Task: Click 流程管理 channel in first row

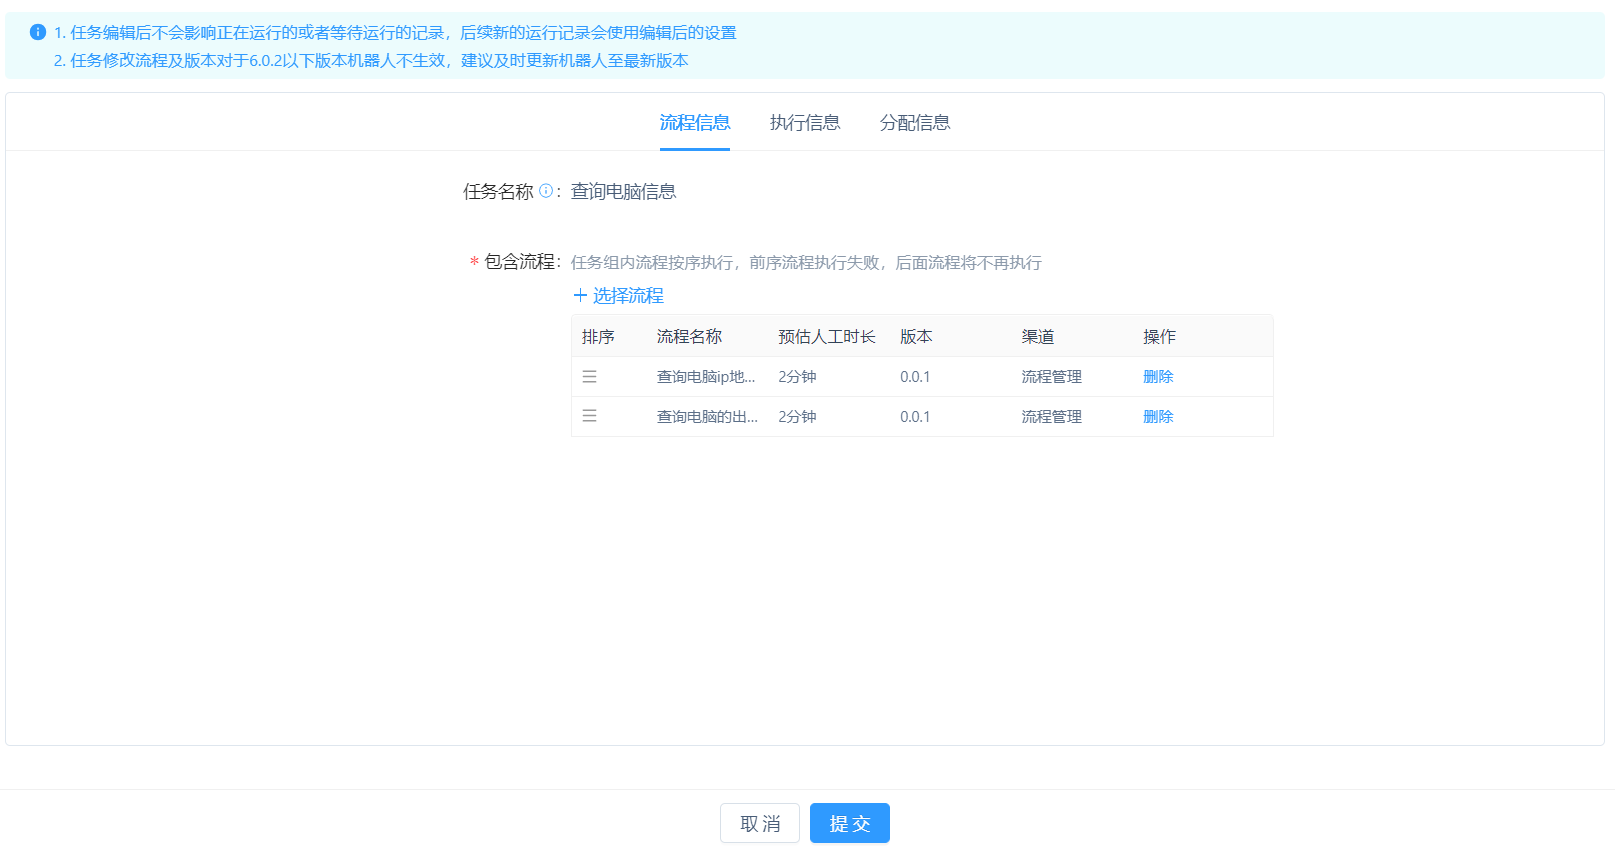Action: (1051, 377)
